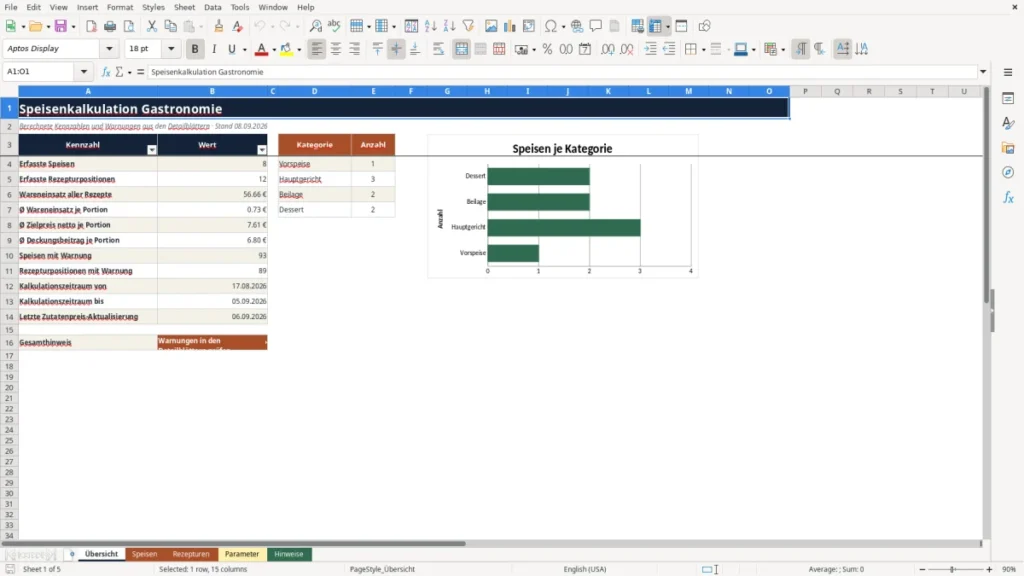1024x576 pixels.
Task: Toggle Center Vertically alignment
Action: tap(396, 49)
